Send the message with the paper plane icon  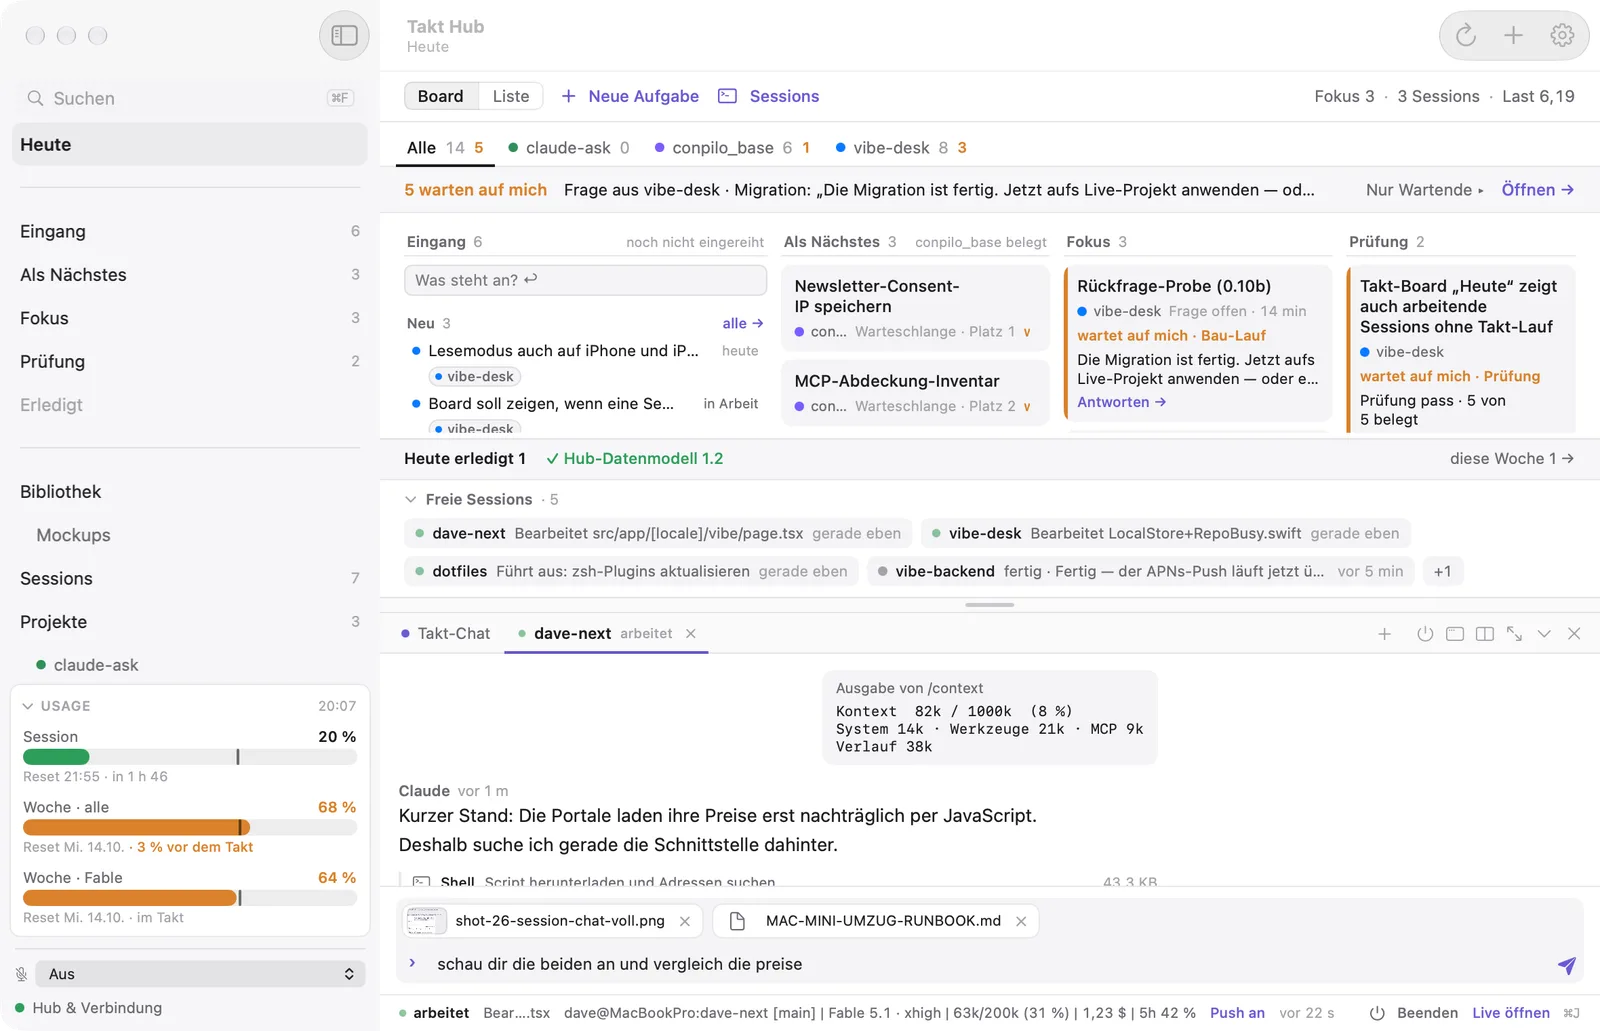1567,965
